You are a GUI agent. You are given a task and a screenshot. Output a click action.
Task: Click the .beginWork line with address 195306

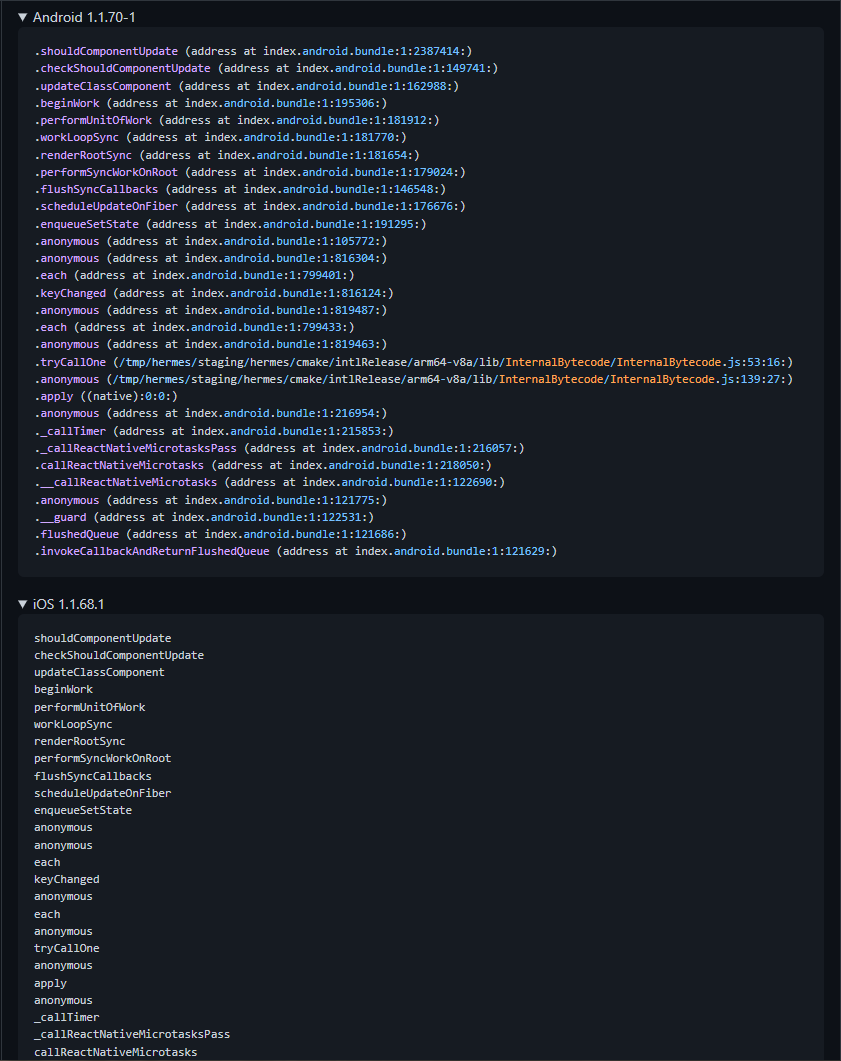pyautogui.click(x=211, y=103)
